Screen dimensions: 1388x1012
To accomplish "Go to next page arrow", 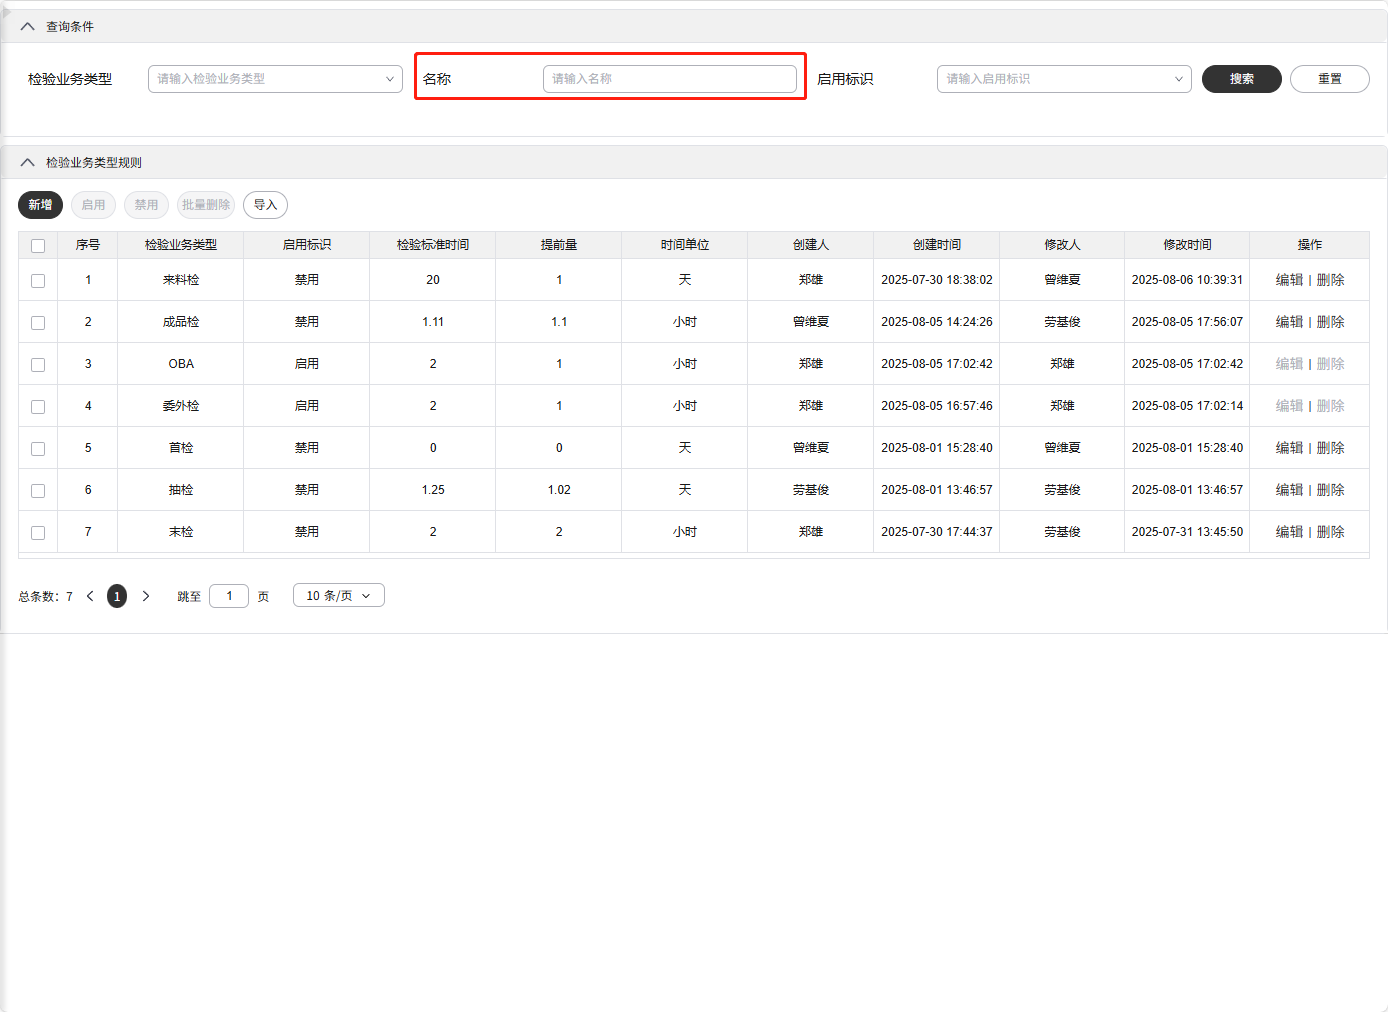I will 146,596.
